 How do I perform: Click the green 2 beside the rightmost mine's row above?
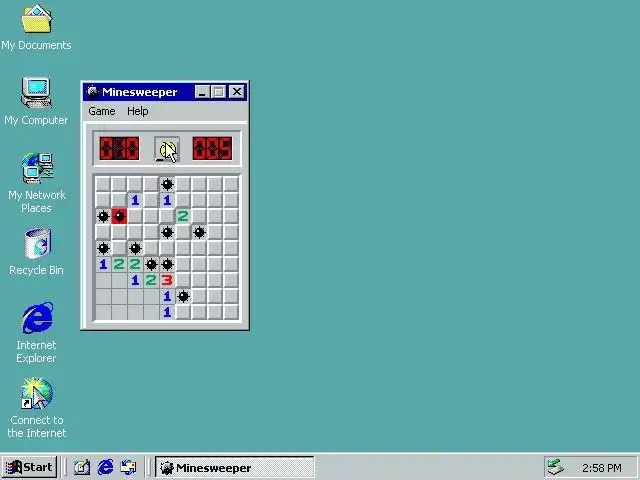pyautogui.click(x=183, y=216)
